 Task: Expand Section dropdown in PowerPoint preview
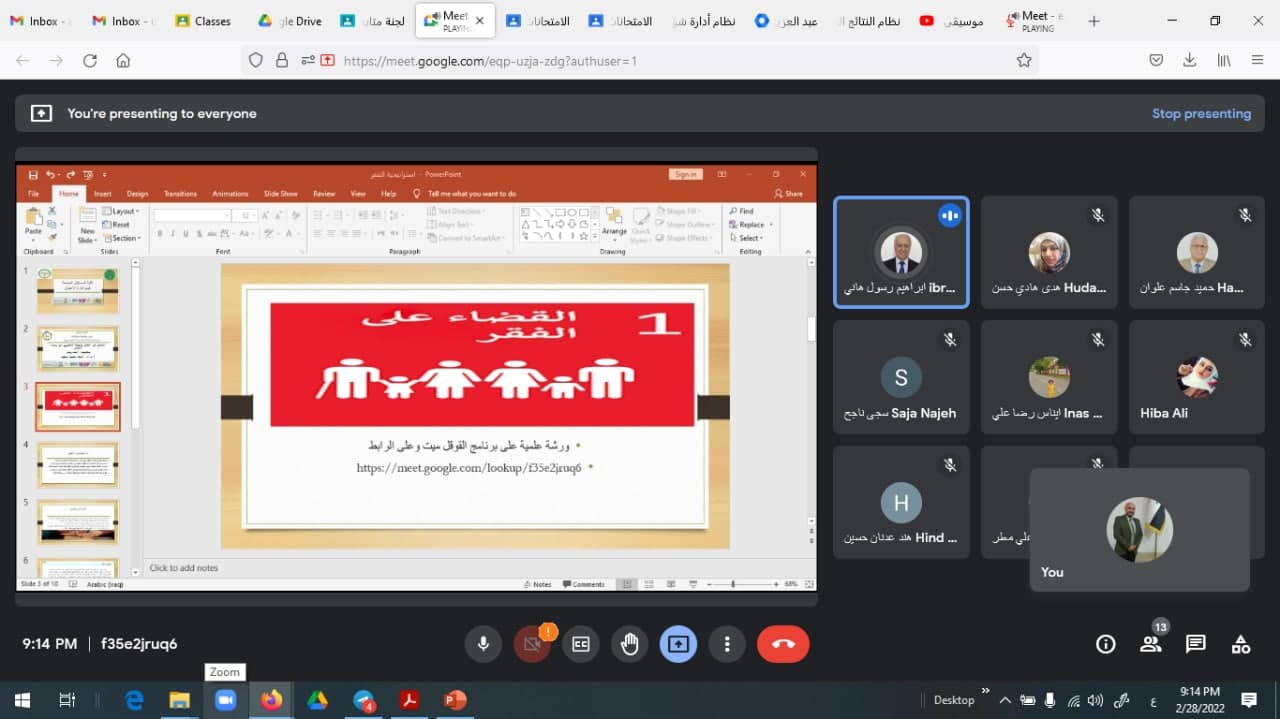(x=123, y=238)
